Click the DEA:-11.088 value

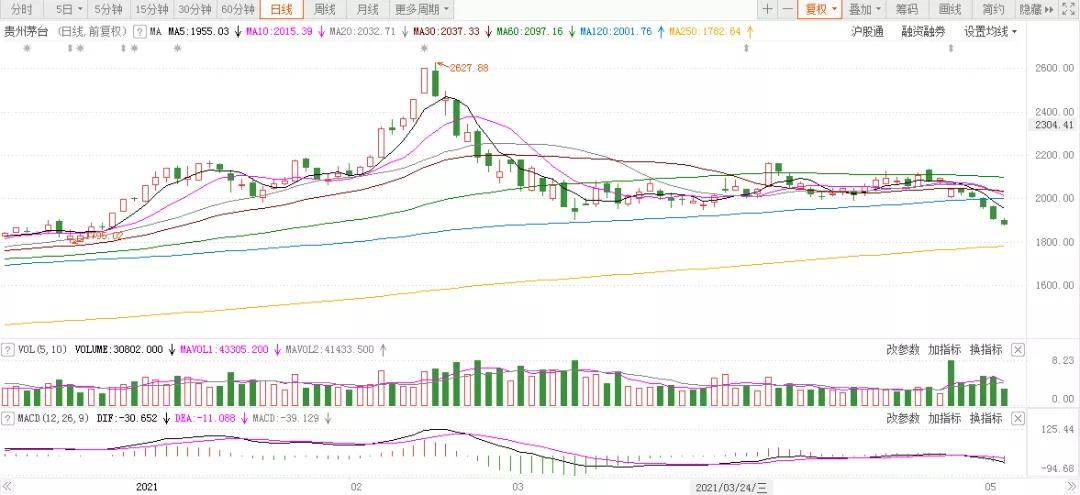pos(205,418)
